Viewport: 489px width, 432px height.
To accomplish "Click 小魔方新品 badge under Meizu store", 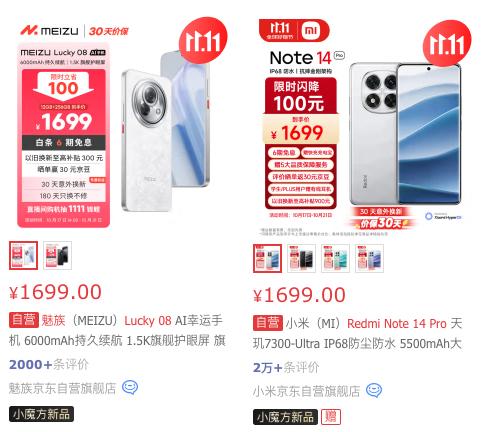I will point(41,414).
